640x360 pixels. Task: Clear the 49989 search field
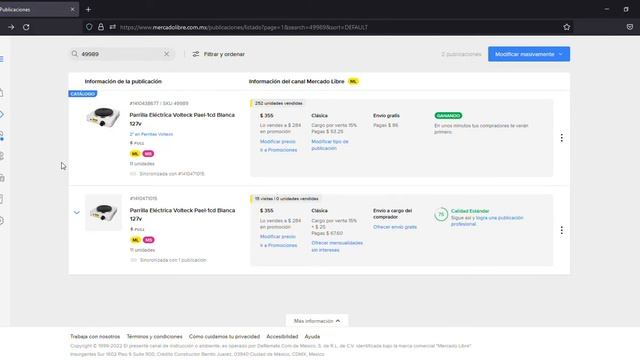click(x=167, y=54)
